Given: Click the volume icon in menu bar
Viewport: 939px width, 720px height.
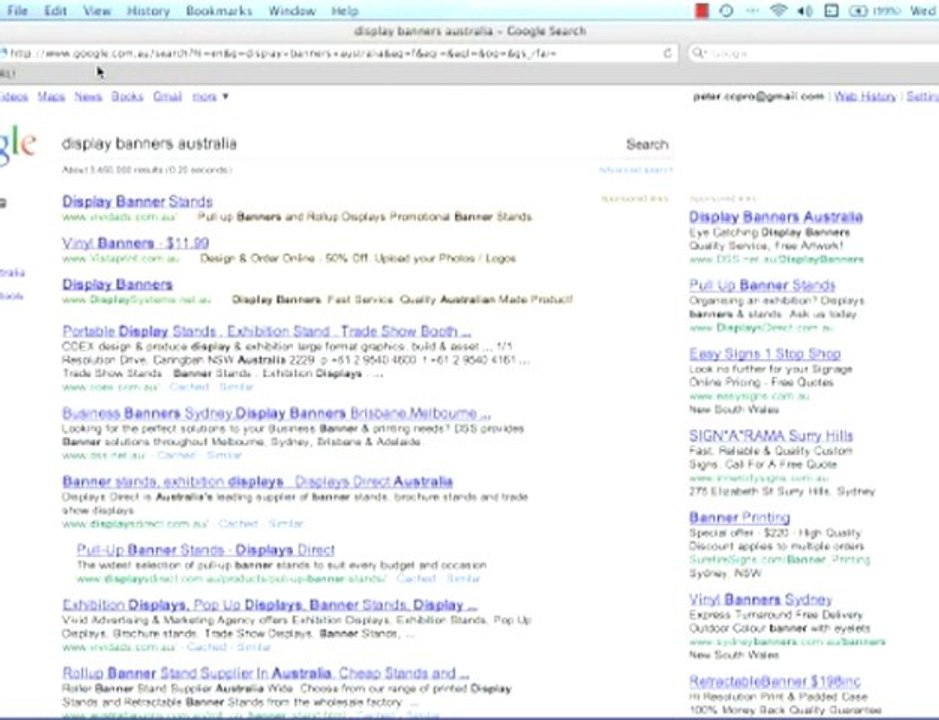Looking at the screenshot, I should [x=805, y=11].
